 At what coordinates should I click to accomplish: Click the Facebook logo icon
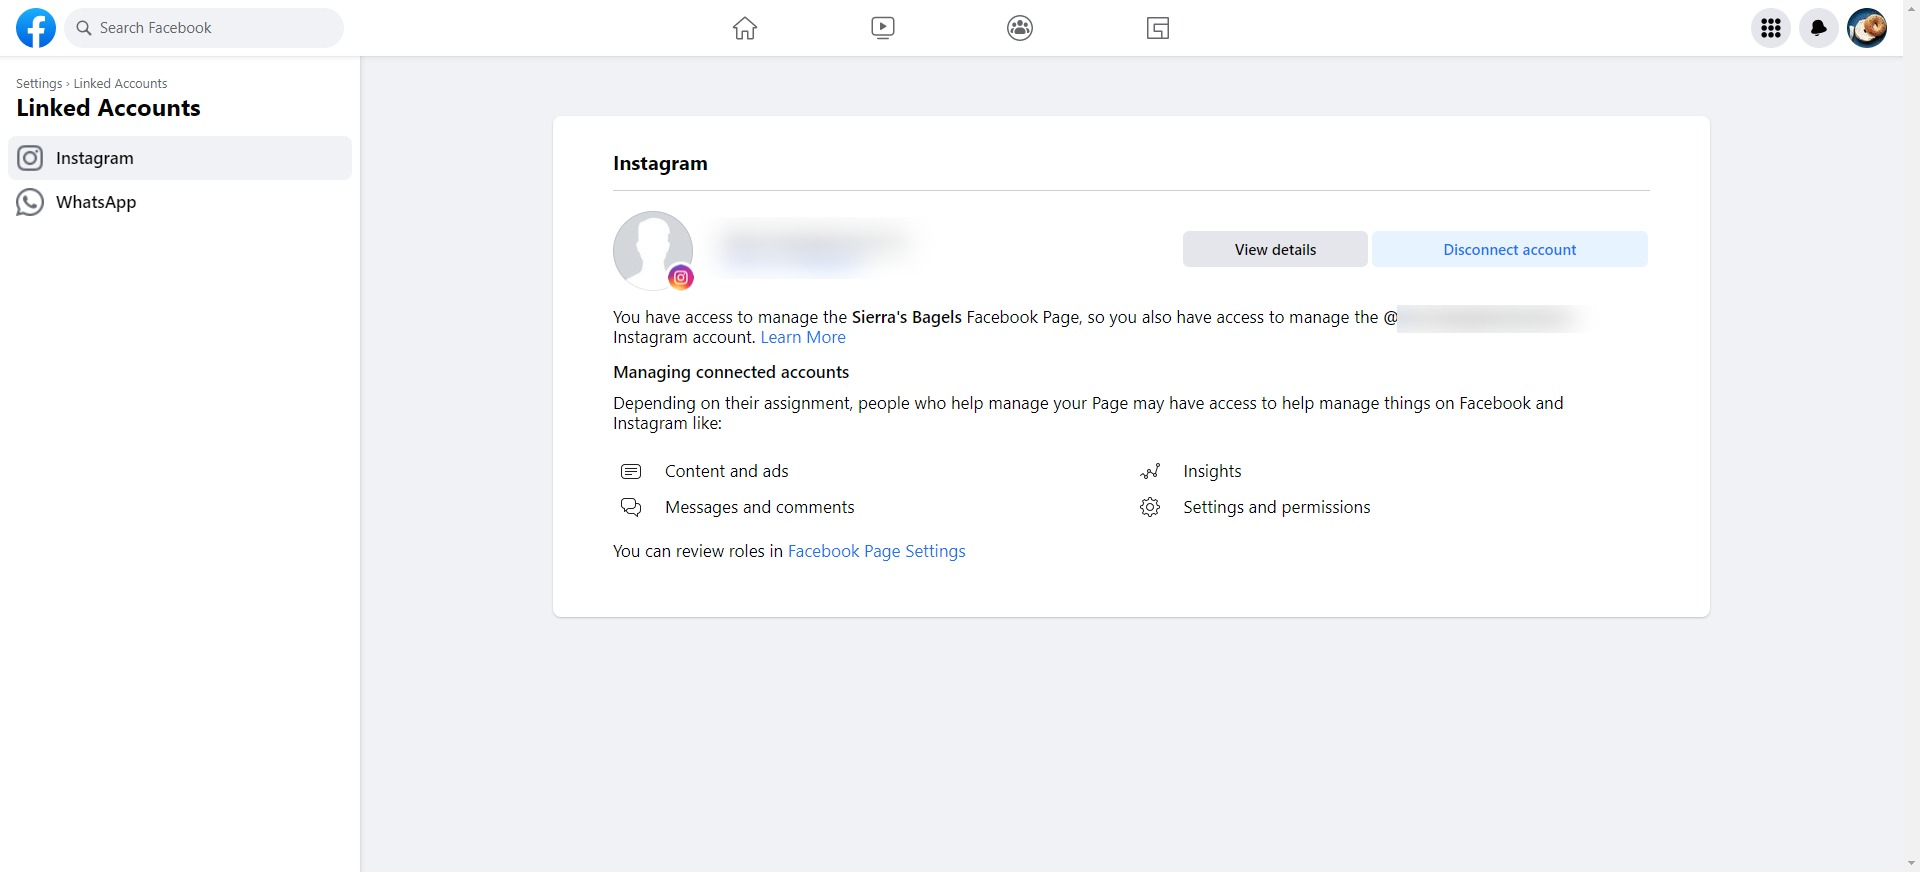click(x=36, y=28)
